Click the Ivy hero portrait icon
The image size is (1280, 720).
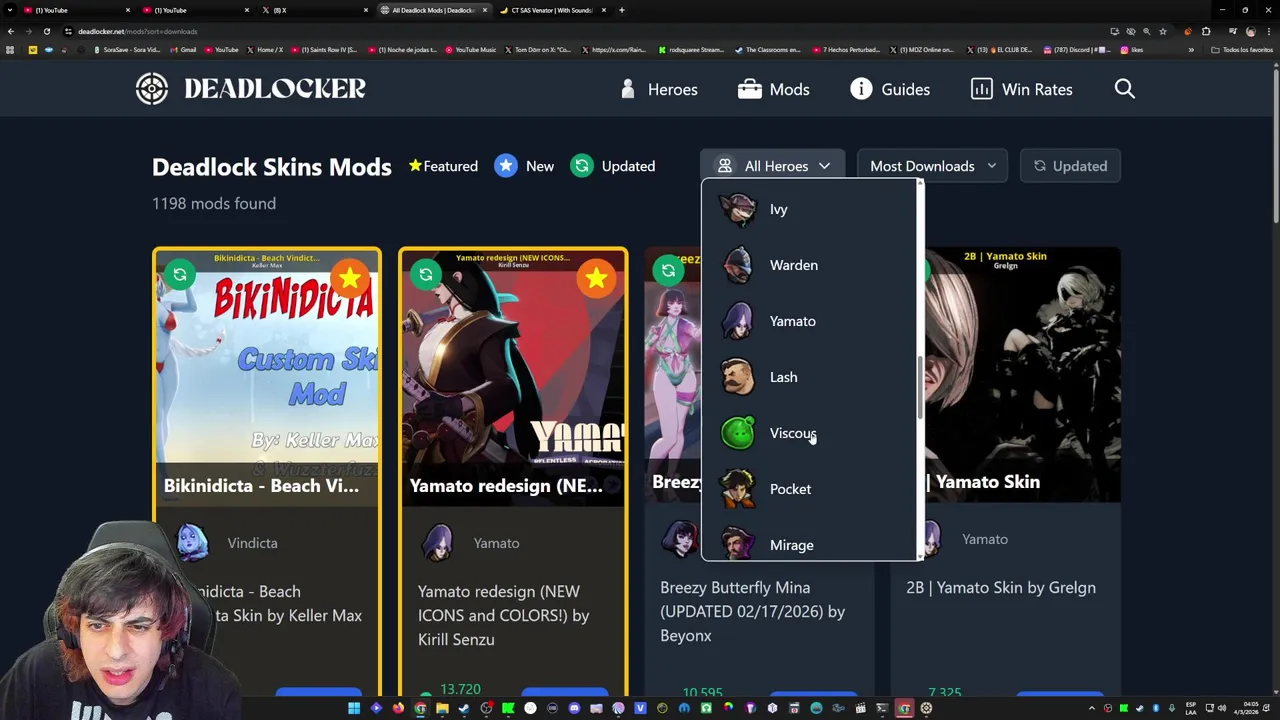738,209
